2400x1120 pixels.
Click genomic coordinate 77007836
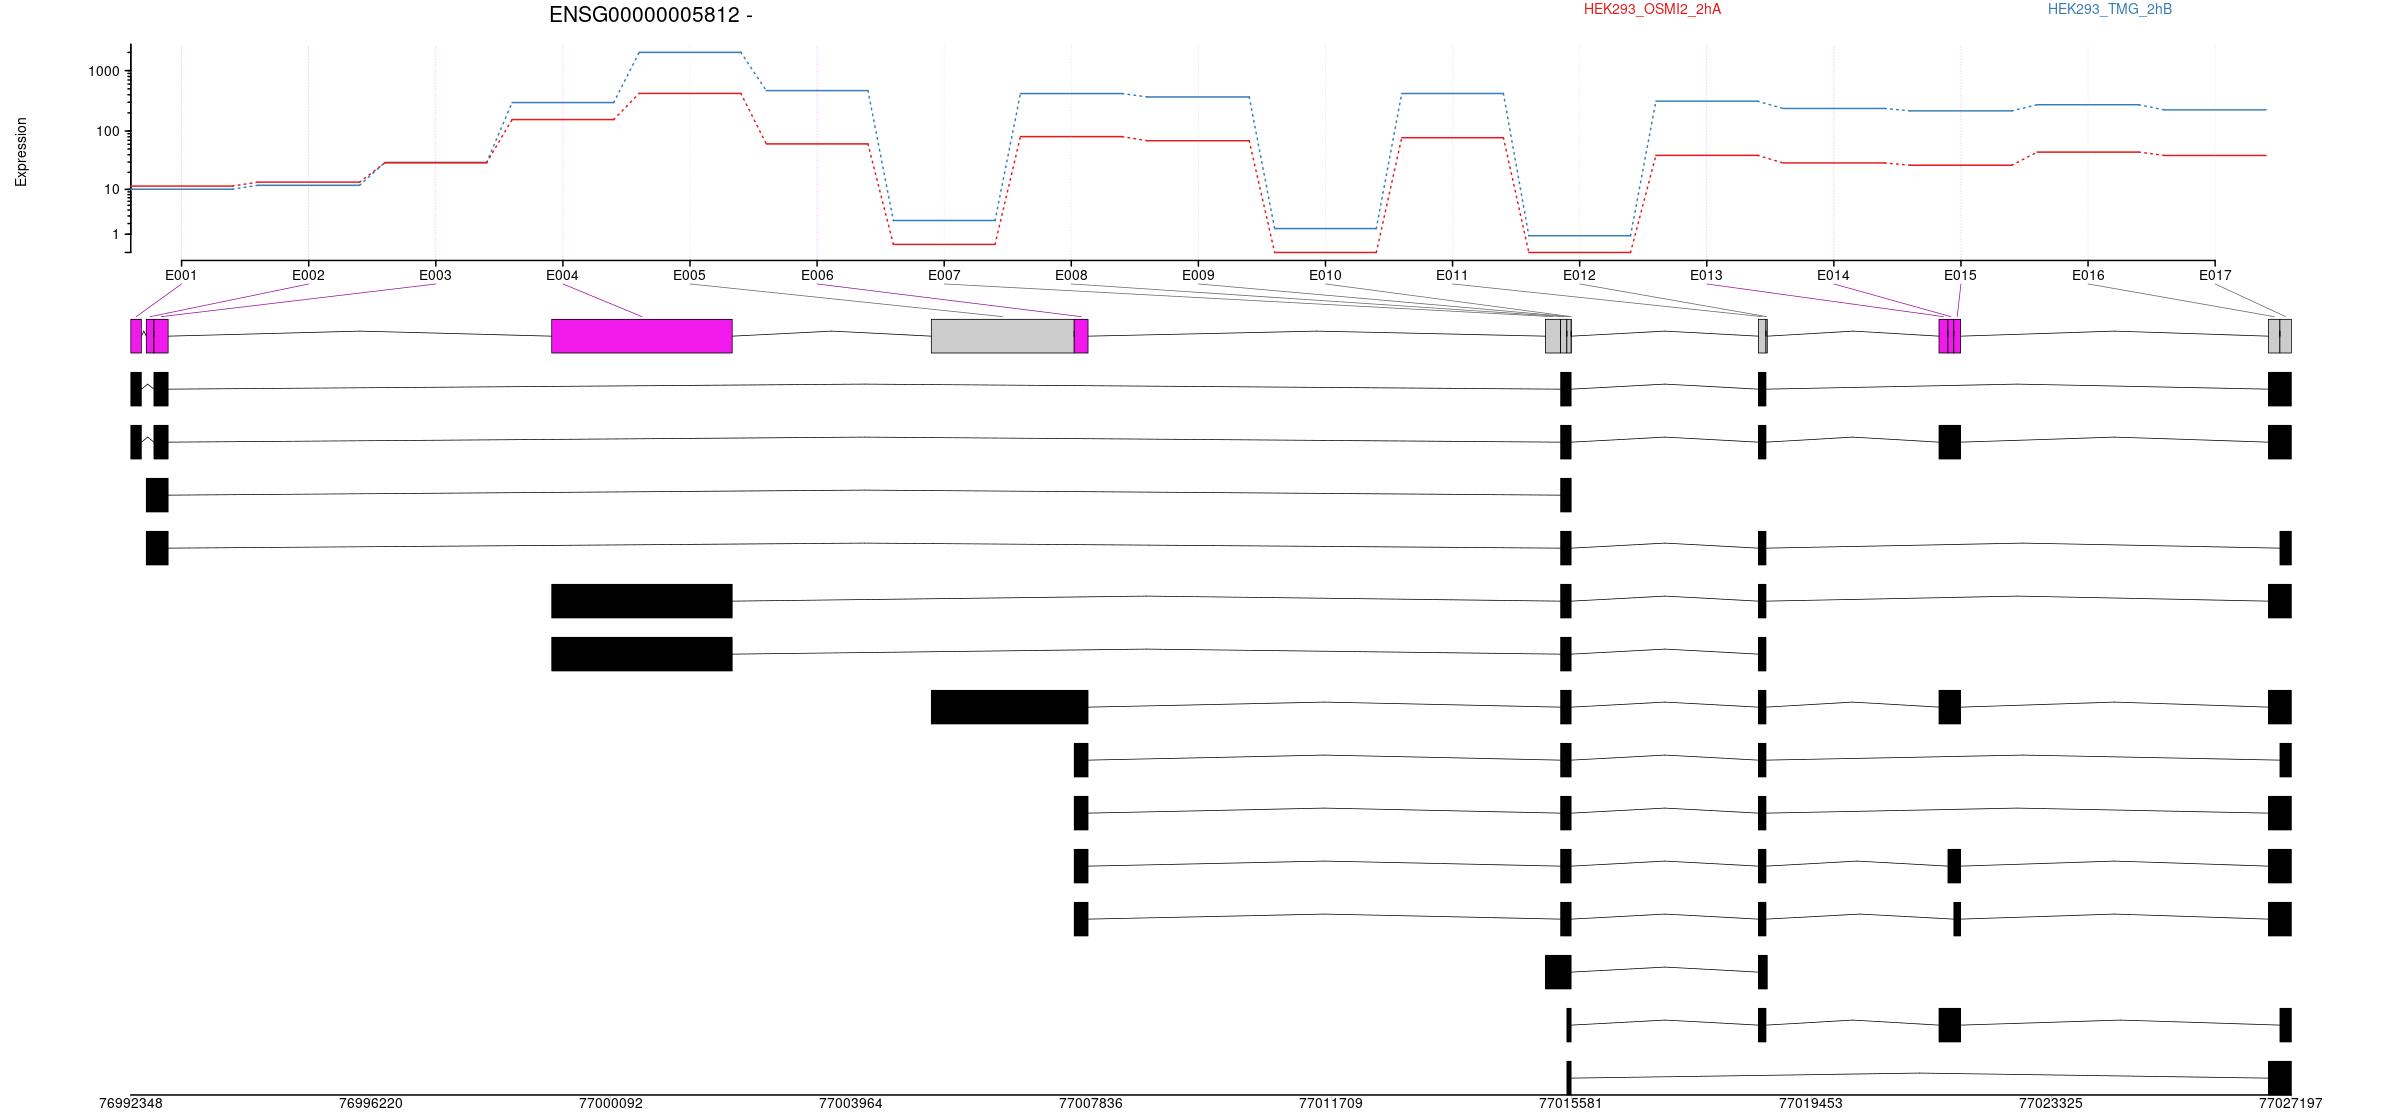(x=1091, y=1104)
